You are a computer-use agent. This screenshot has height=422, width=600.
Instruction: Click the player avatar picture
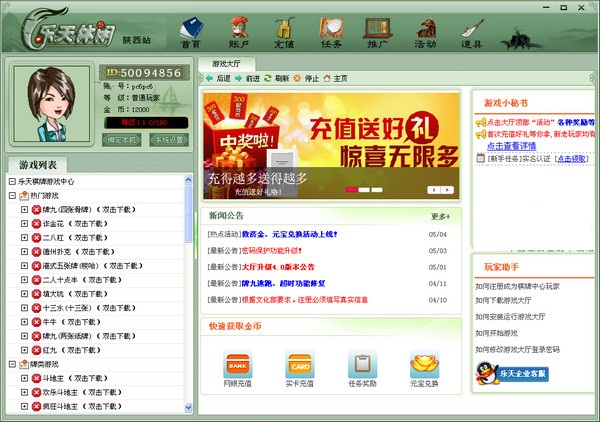tap(52, 104)
